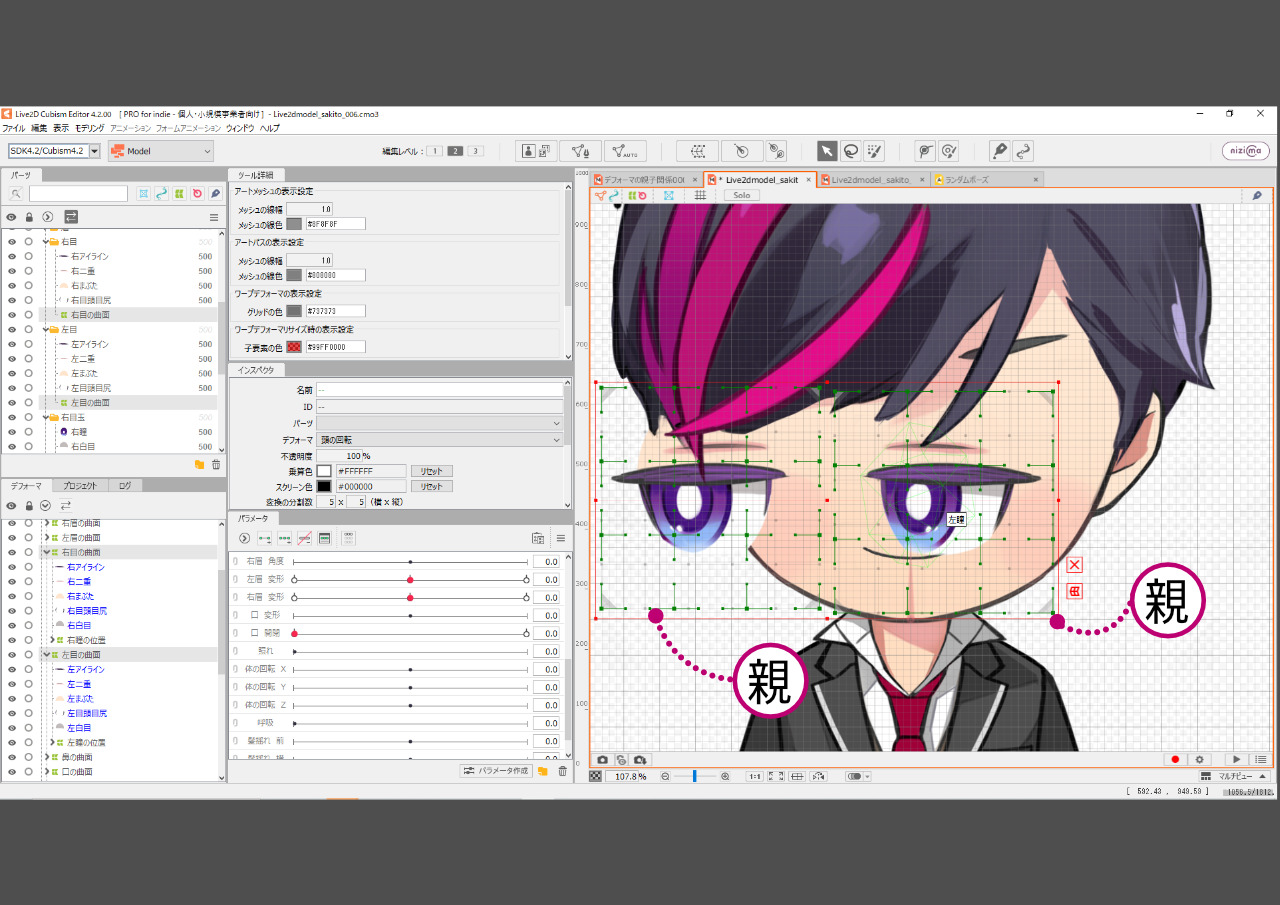The width and height of the screenshot is (1280, 905).
Task: Hide 右目の曲面 in Deformer panel
Action: click(x=12, y=552)
